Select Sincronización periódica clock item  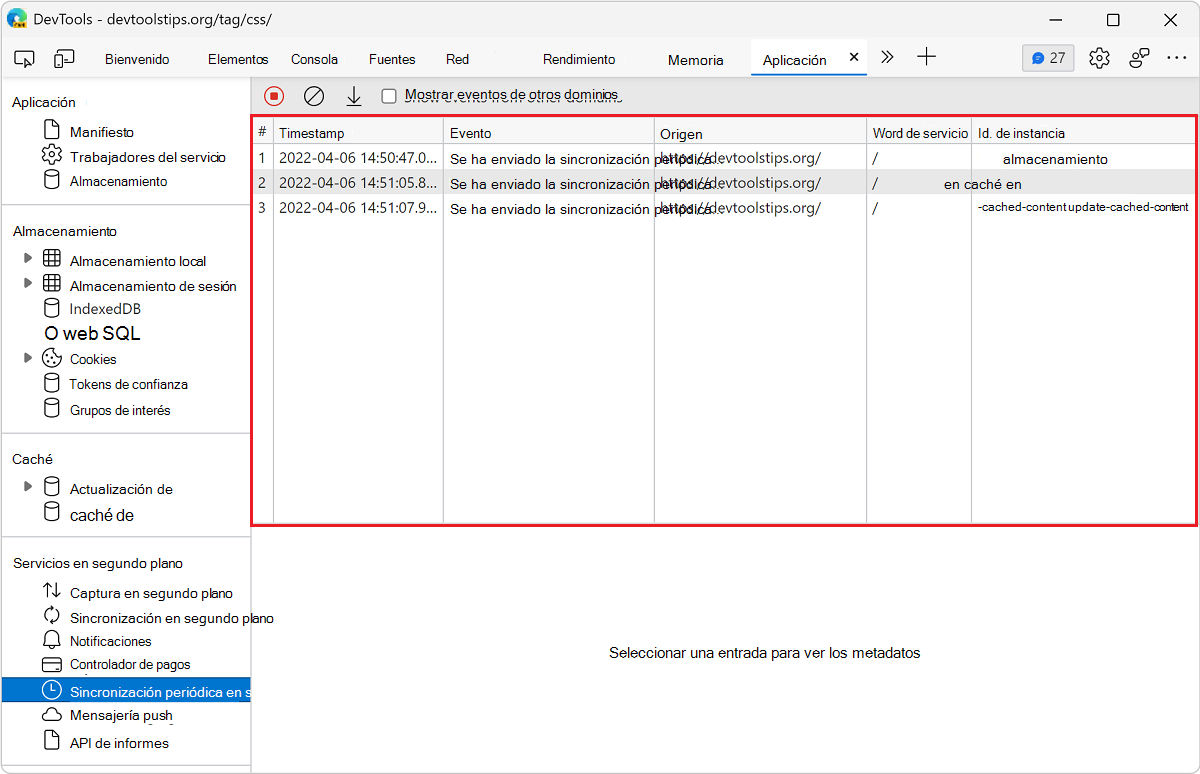pyautogui.click(x=125, y=690)
